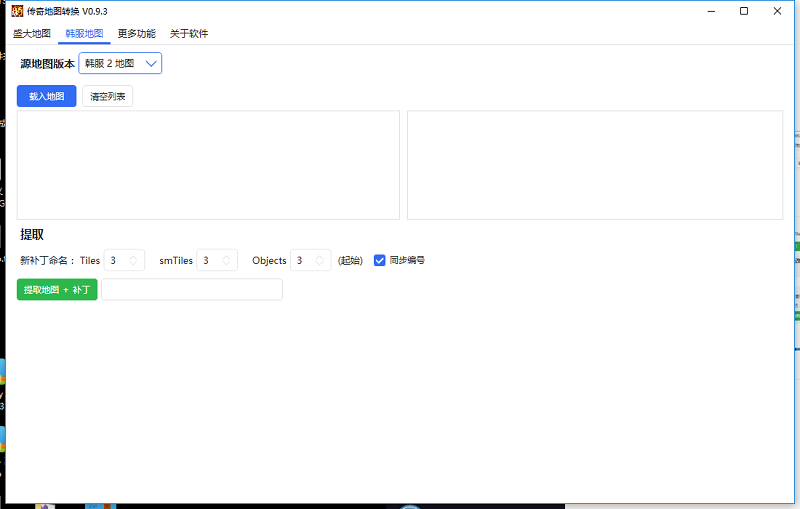Click the right map list box
The width and height of the screenshot is (800, 509).
pos(595,165)
